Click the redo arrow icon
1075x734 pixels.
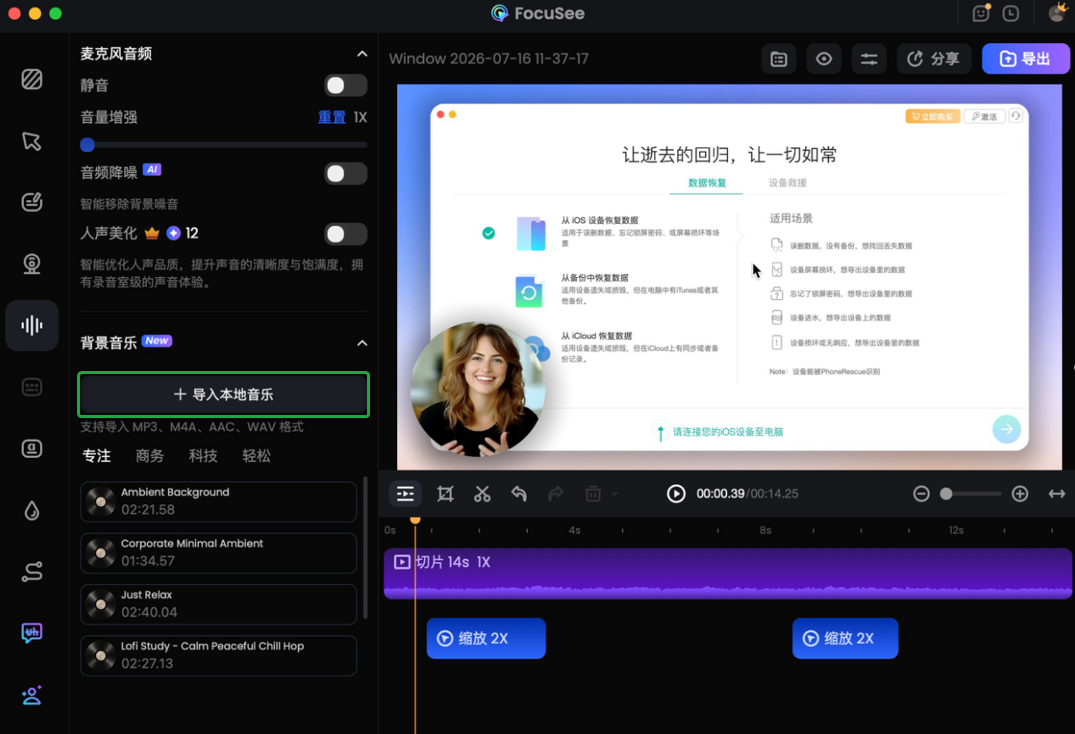click(556, 493)
